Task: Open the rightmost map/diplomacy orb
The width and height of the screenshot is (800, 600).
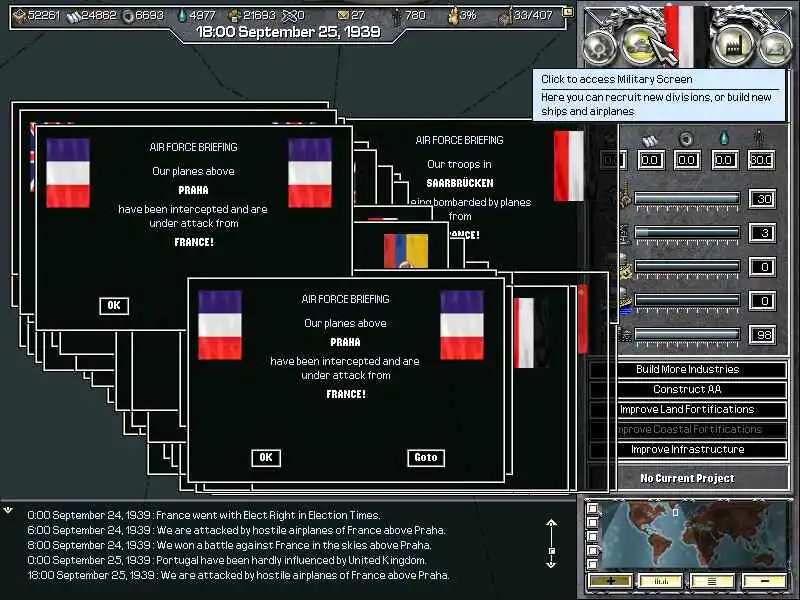Action: (774, 47)
